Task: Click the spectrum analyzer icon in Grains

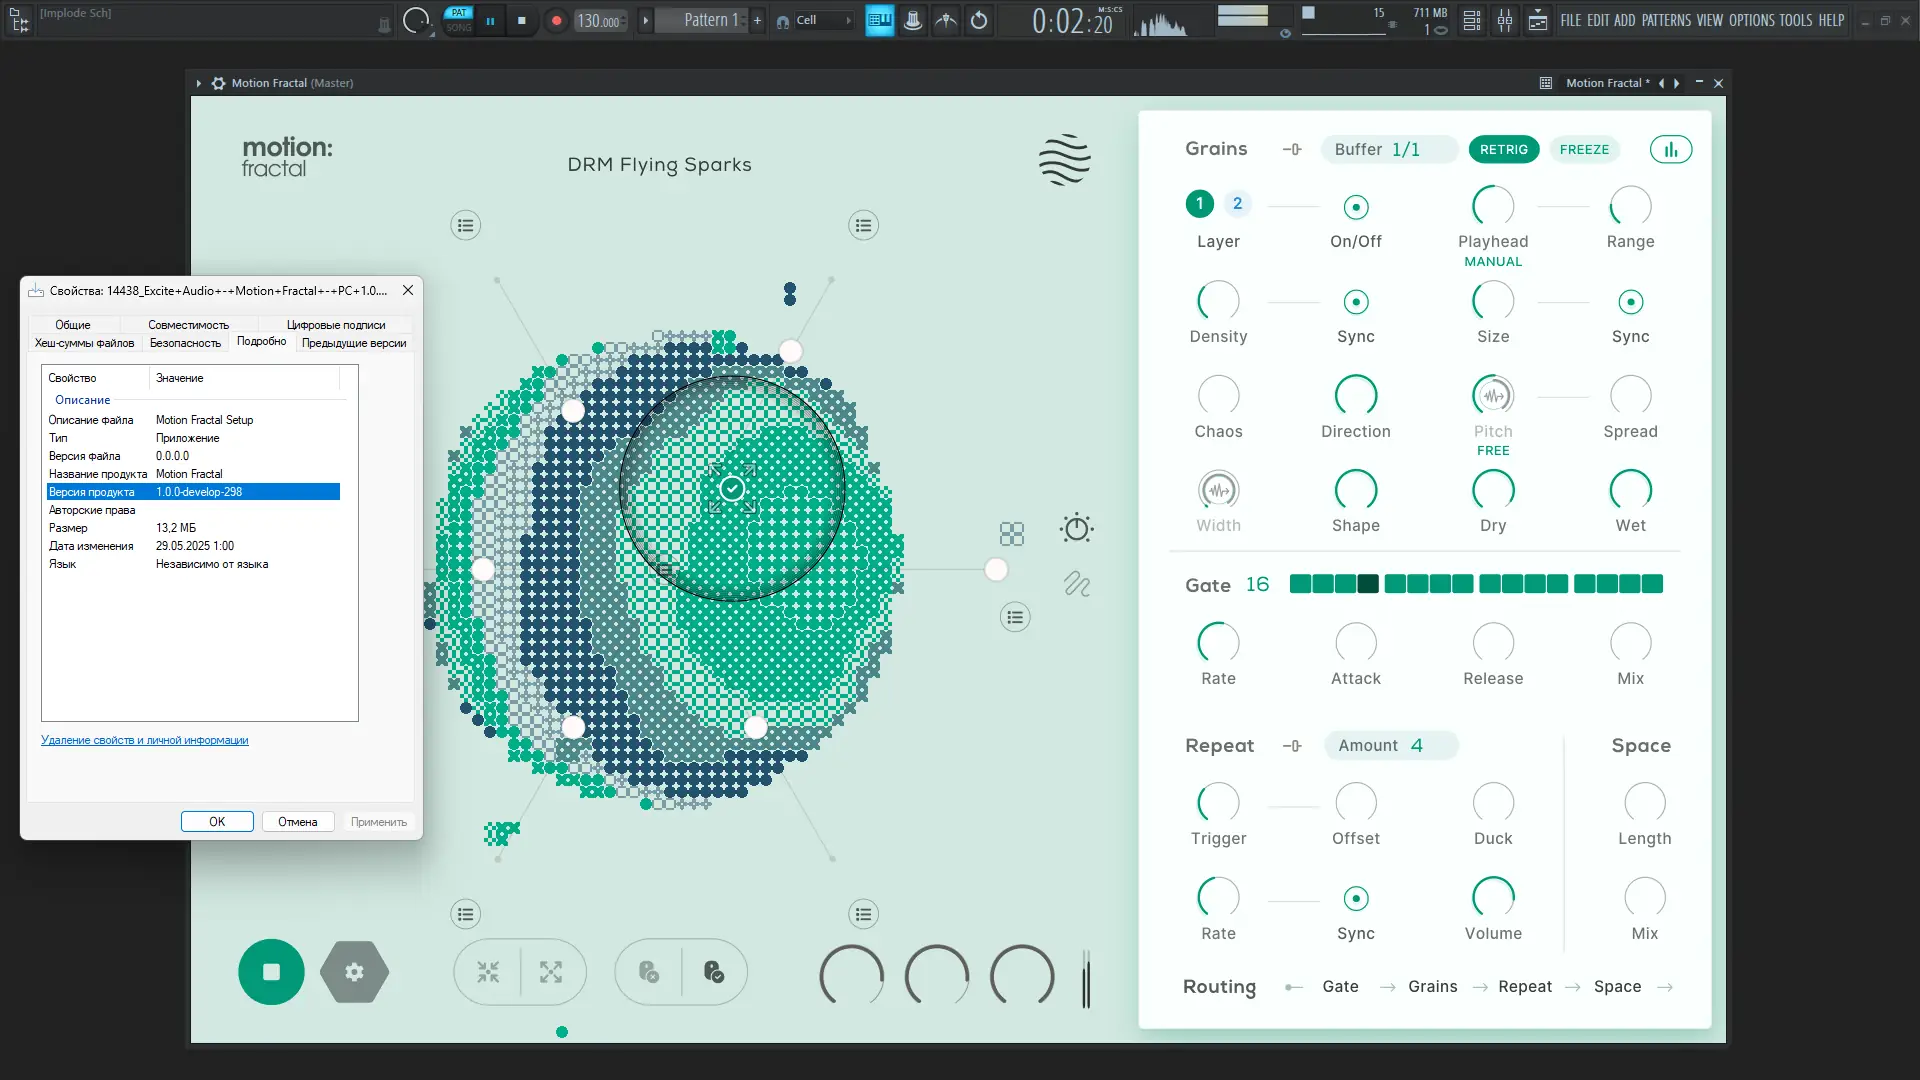Action: point(1670,150)
